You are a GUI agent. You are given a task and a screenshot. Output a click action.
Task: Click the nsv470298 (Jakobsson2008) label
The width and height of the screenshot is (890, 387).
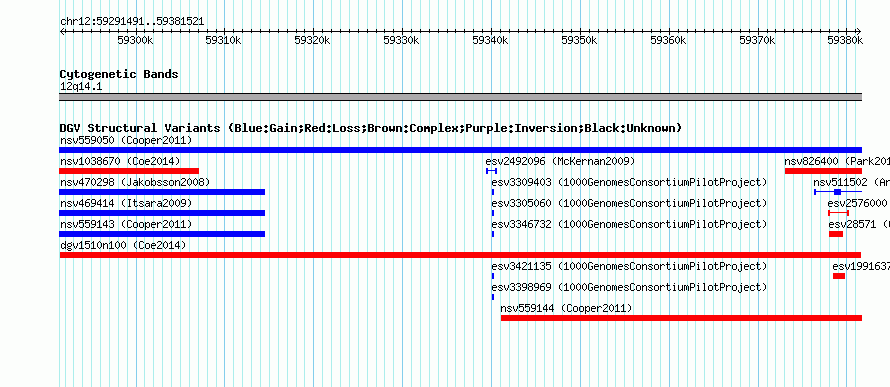pyautogui.click(x=135, y=182)
